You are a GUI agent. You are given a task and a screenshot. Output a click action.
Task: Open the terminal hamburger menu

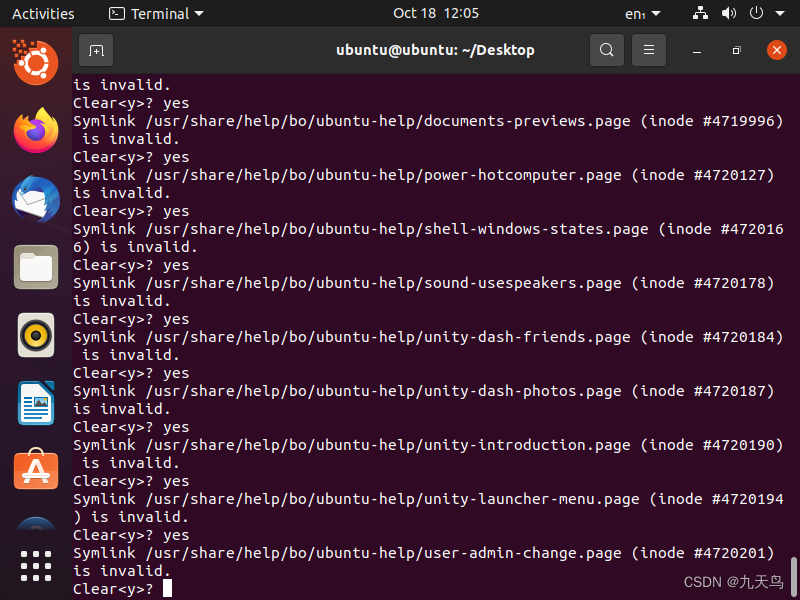tap(648, 50)
